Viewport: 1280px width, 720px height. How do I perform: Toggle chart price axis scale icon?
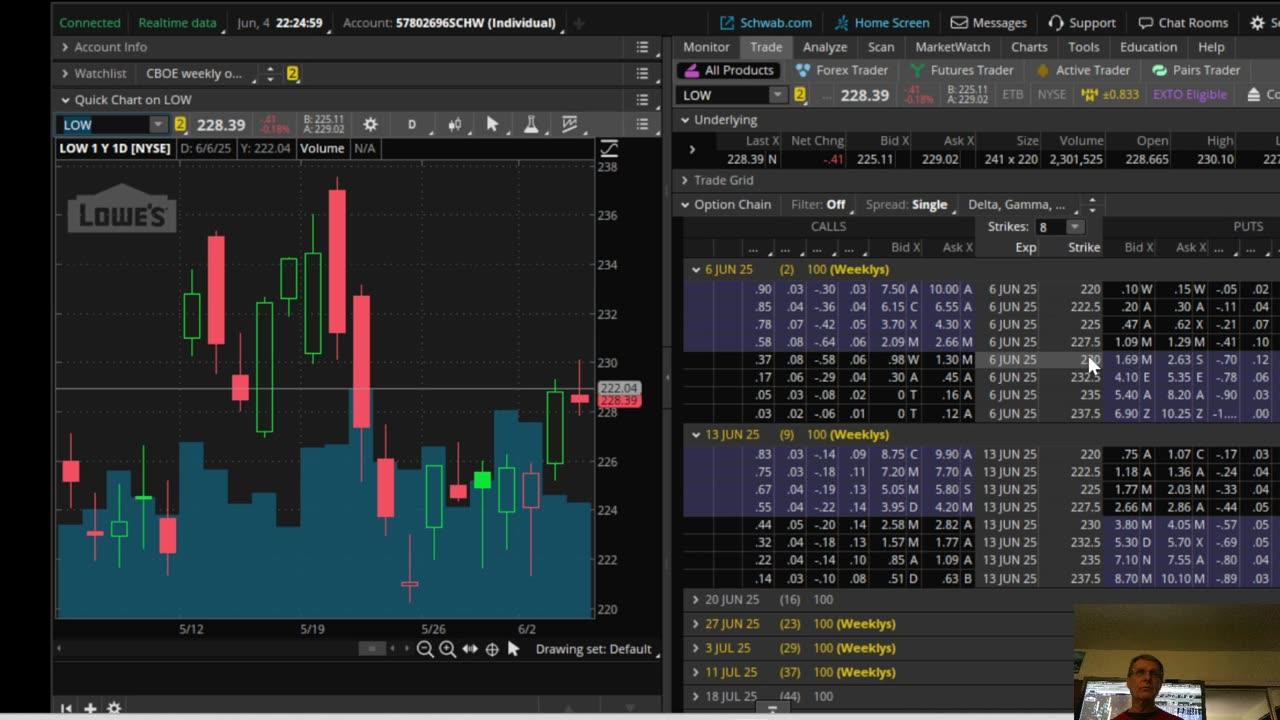[609, 149]
